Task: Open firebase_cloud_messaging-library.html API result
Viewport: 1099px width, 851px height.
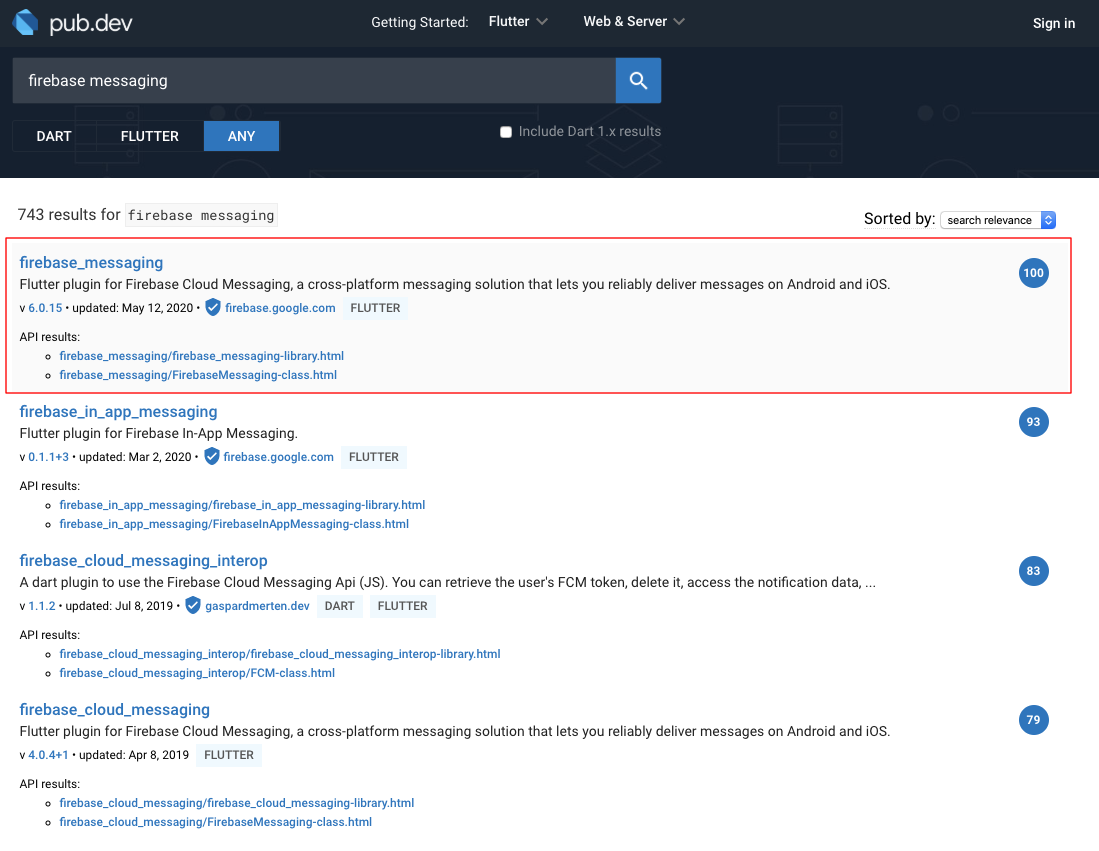Action: (x=237, y=803)
